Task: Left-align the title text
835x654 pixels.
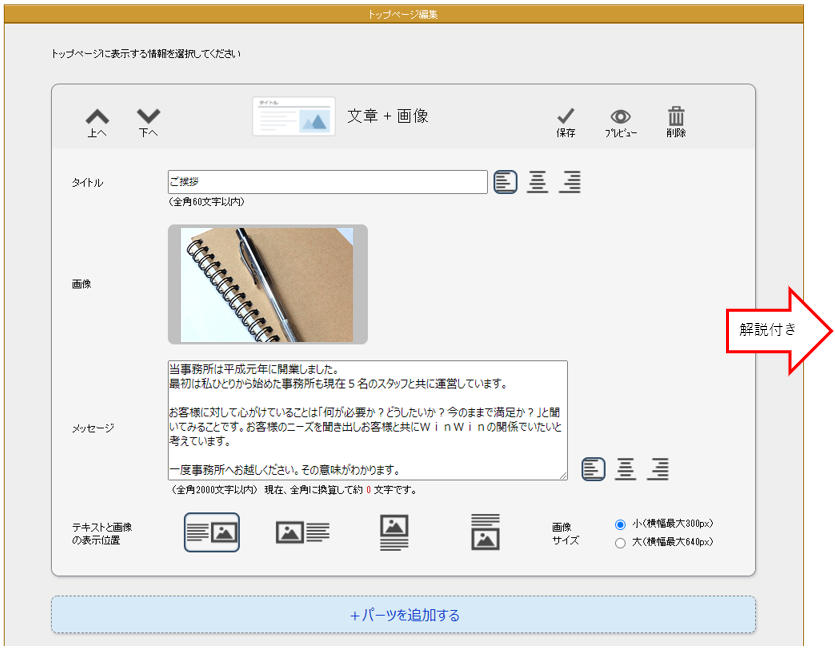Action: coord(506,182)
